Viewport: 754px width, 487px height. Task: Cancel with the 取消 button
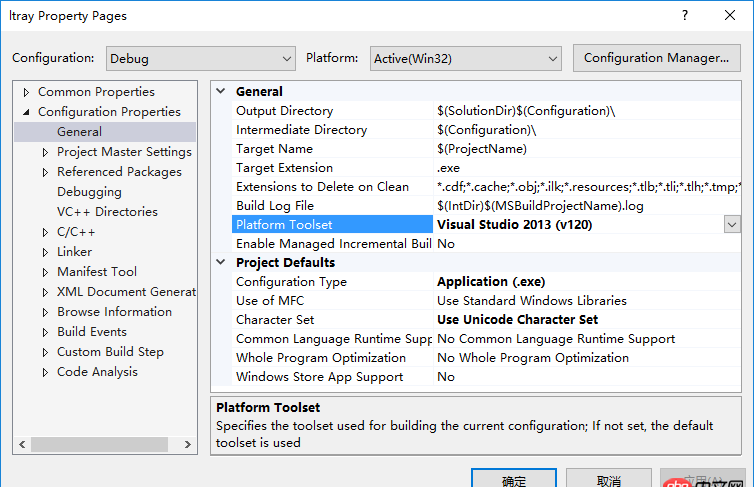click(x=609, y=479)
